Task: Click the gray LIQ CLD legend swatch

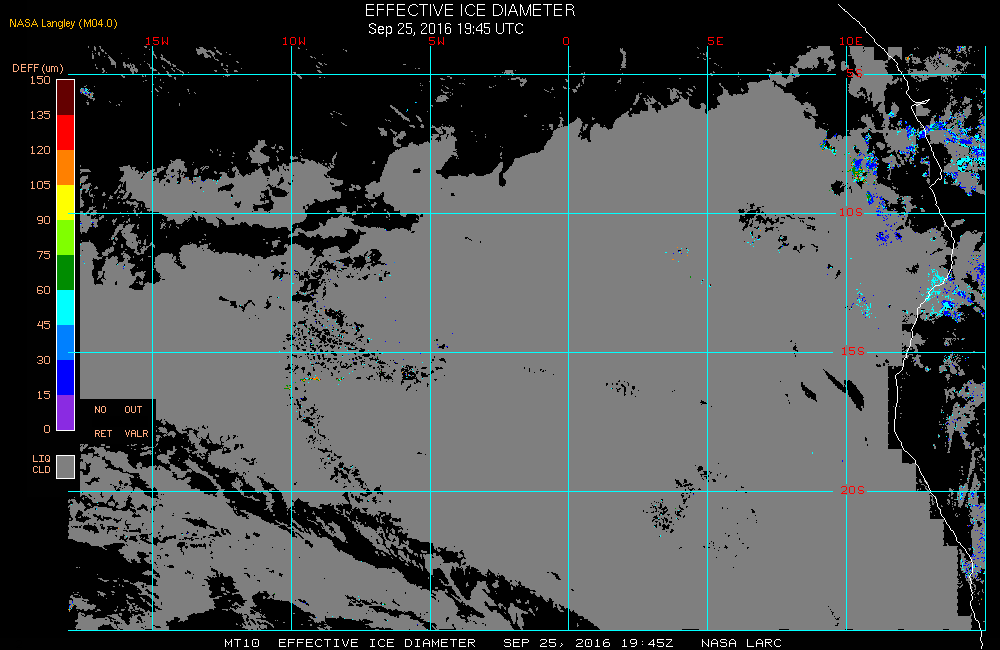Action: [x=66, y=466]
